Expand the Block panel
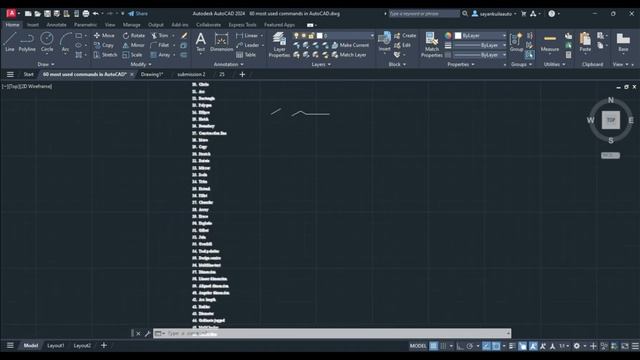Viewport: 640px width, 360px height. (397, 64)
